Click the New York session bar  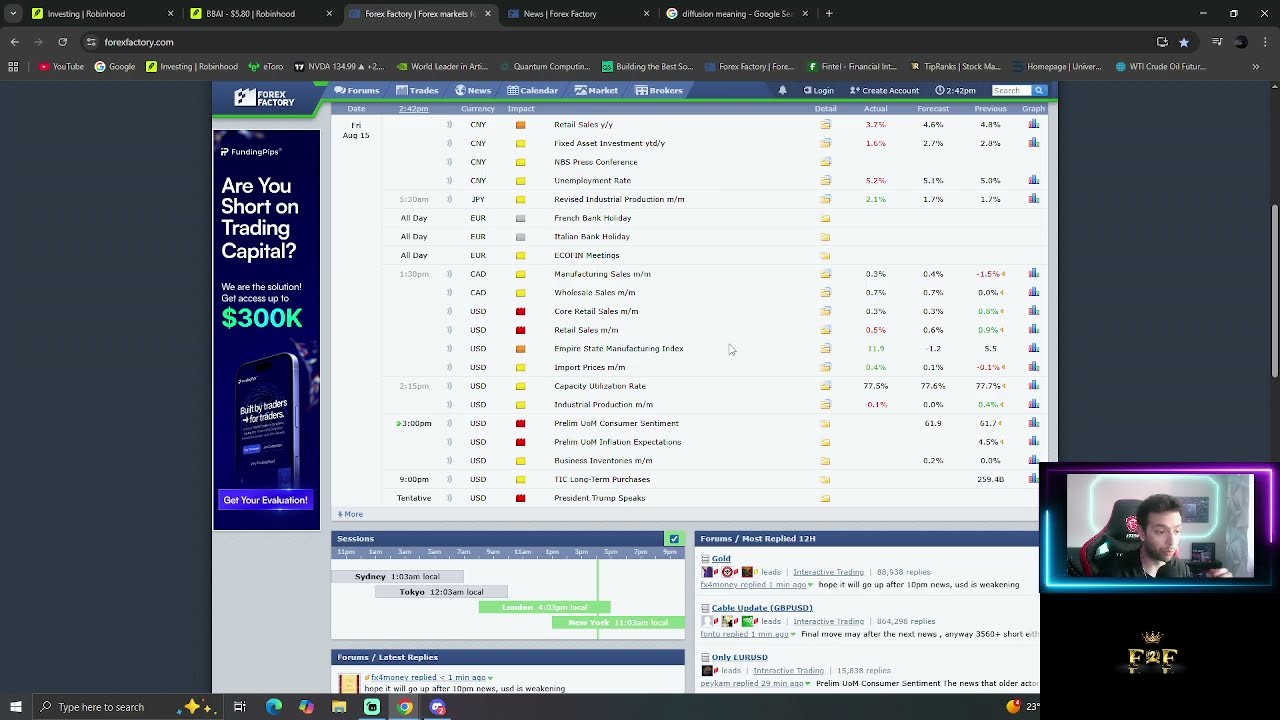(618, 622)
